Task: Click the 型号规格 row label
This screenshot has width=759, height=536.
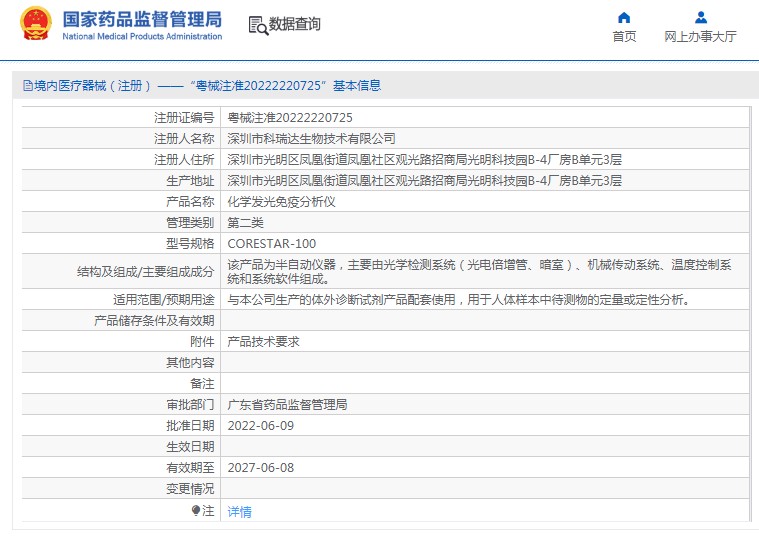Action: click(190, 244)
